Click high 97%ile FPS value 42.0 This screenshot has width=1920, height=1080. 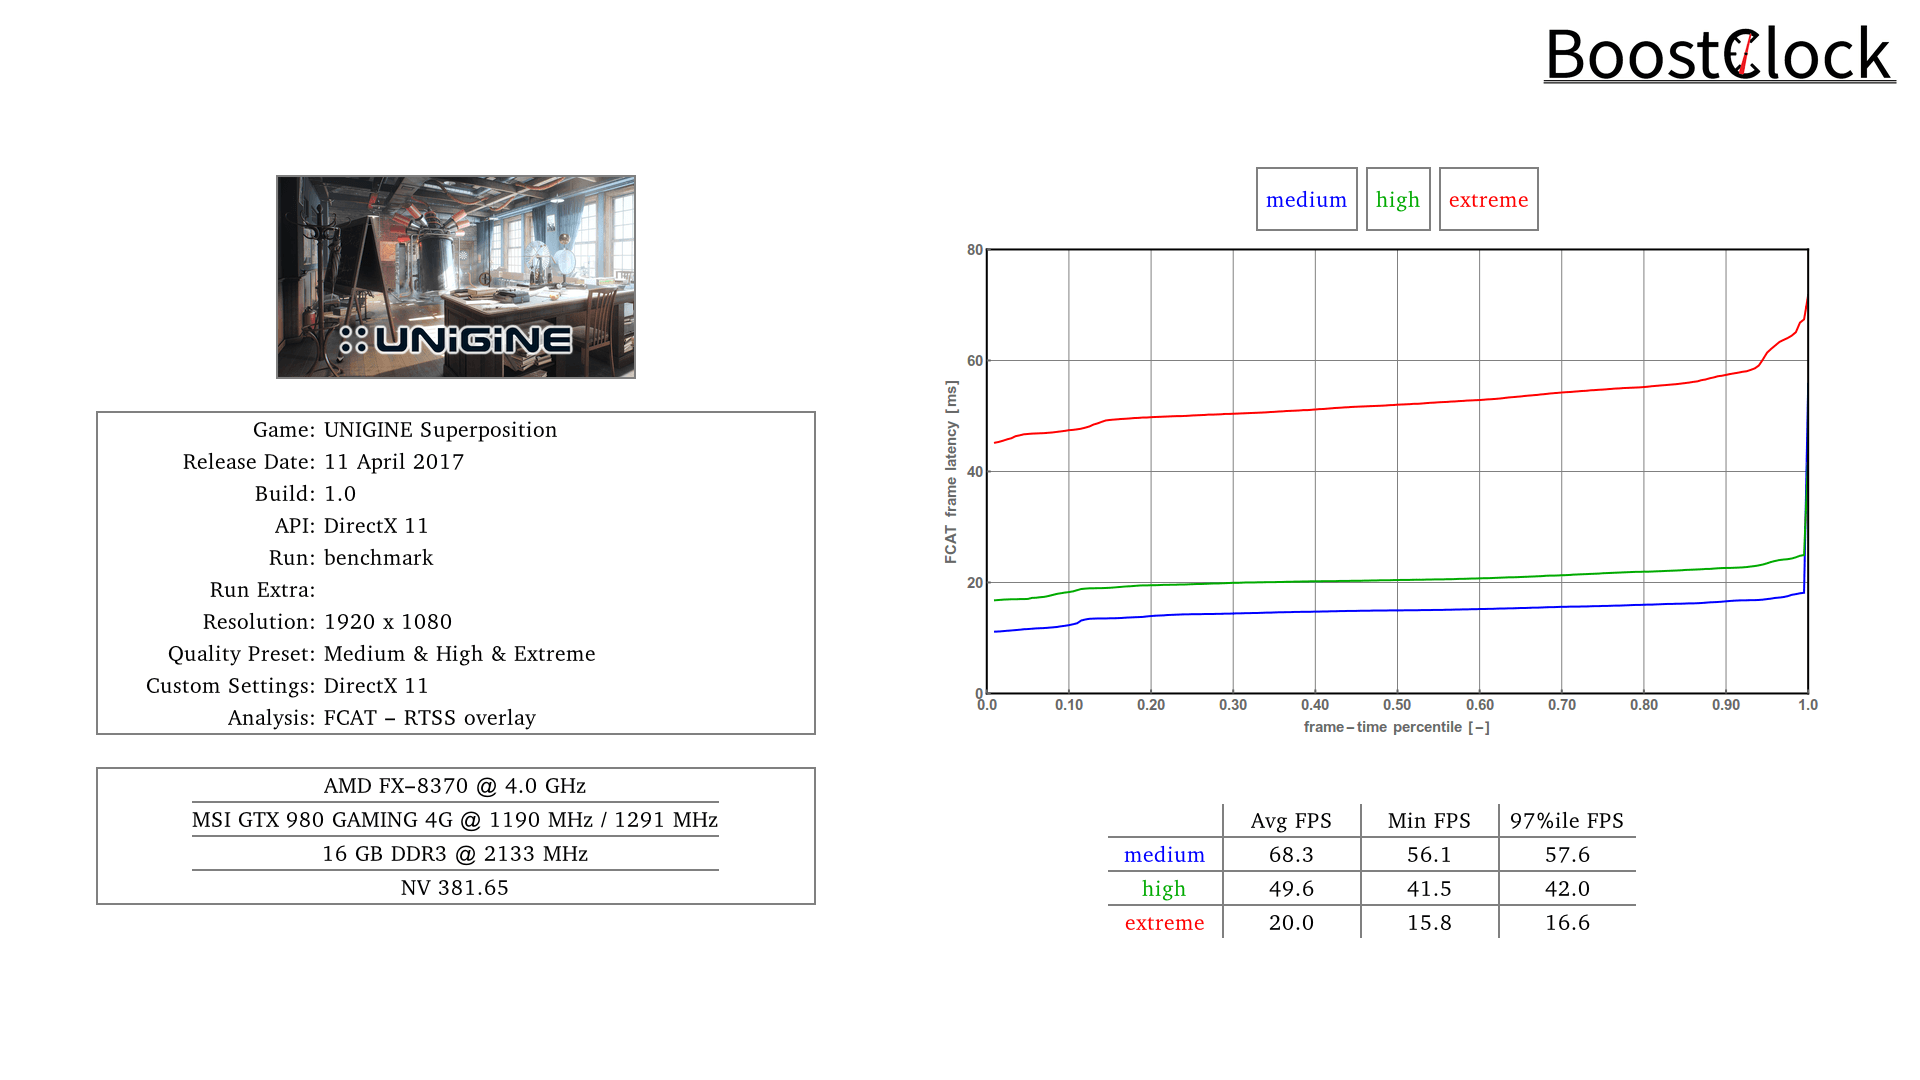1567,889
